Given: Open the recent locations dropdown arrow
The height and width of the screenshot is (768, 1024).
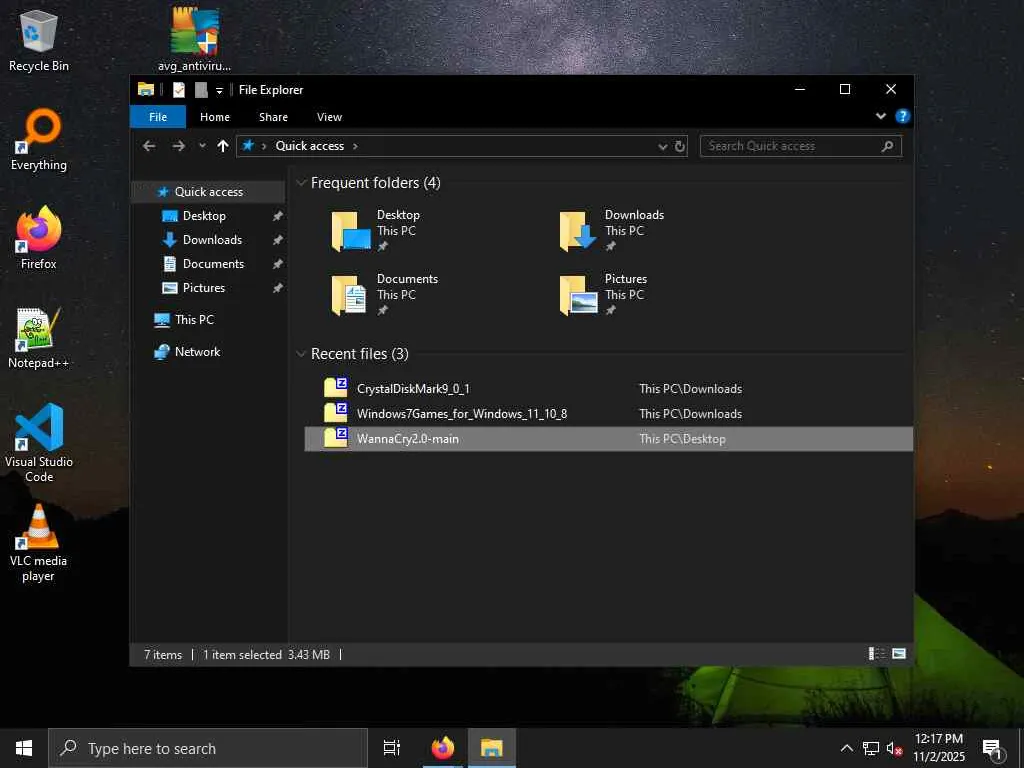Looking at the screenshot, I should click(202, 146).
